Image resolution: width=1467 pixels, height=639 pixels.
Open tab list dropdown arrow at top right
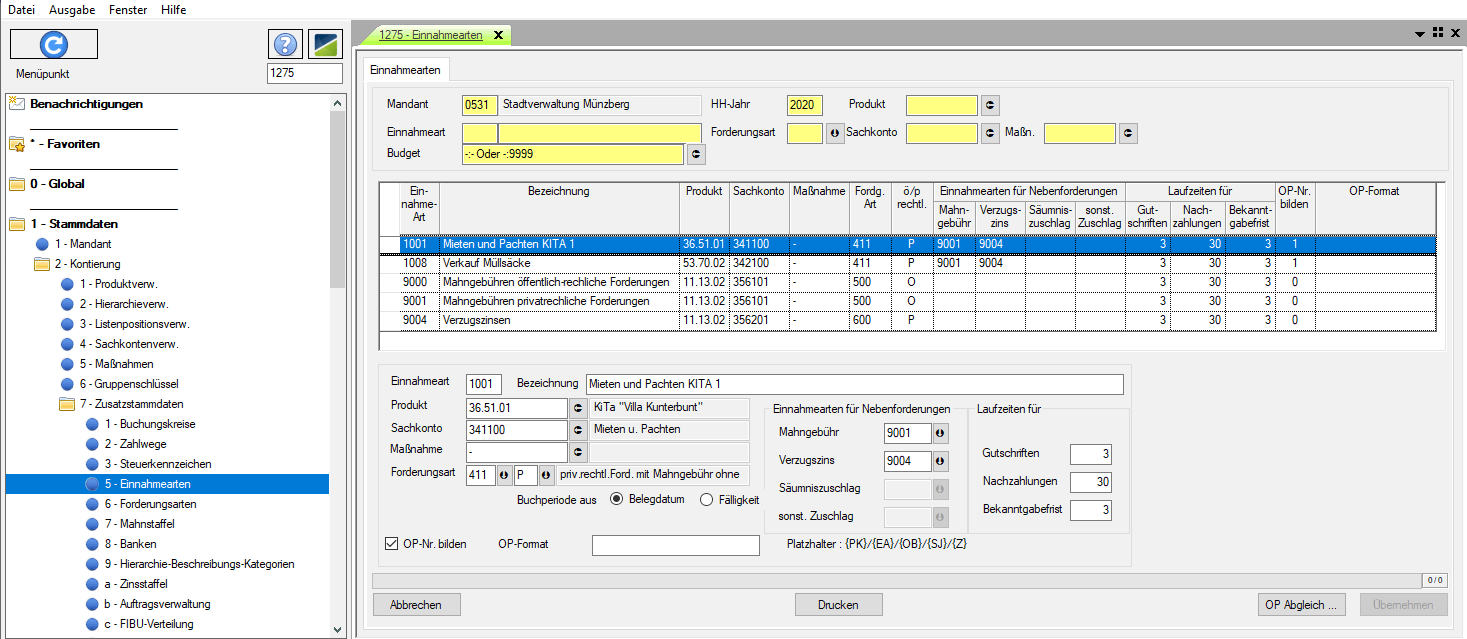coord(1420,34)
